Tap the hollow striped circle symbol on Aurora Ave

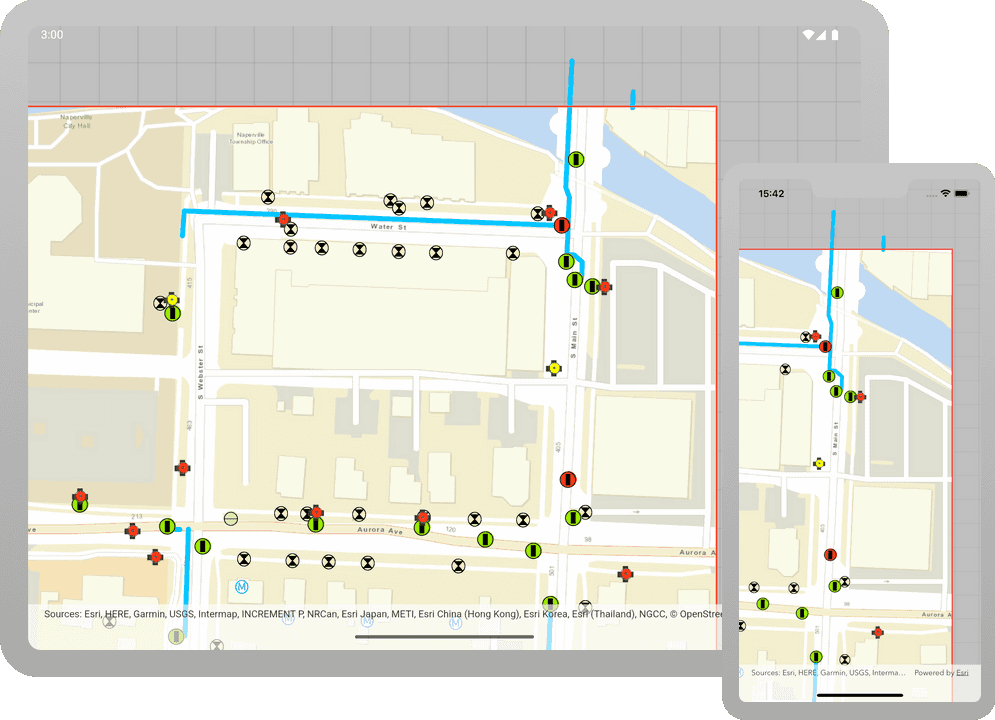[x=231, y=518]
